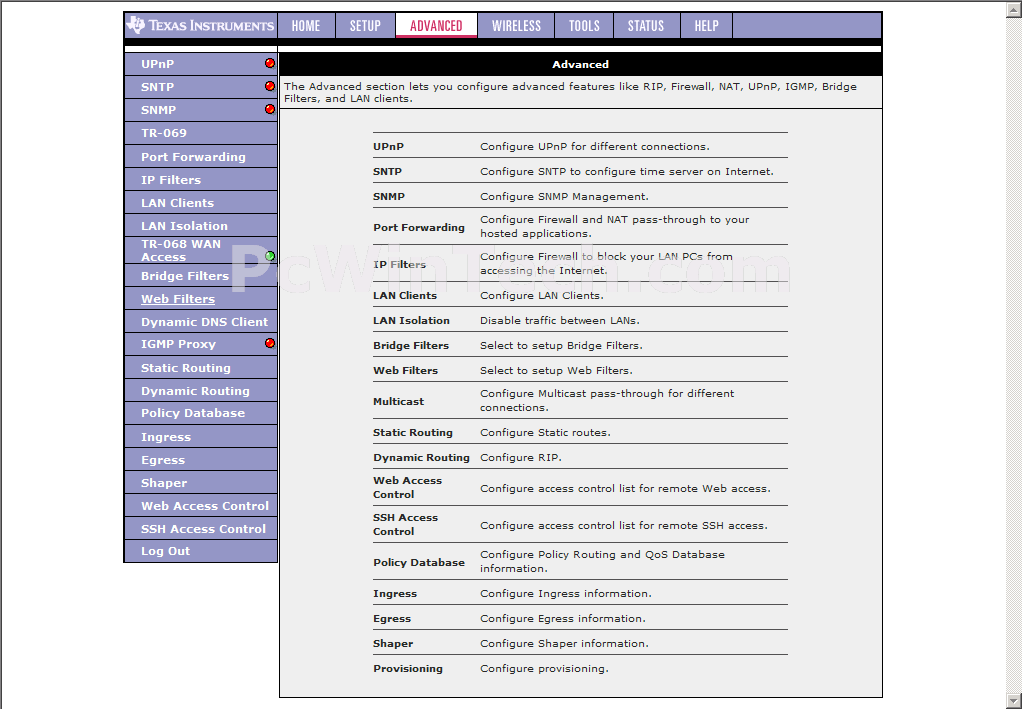
Task: Click Static Routing in the table
Action: point(413,433)
